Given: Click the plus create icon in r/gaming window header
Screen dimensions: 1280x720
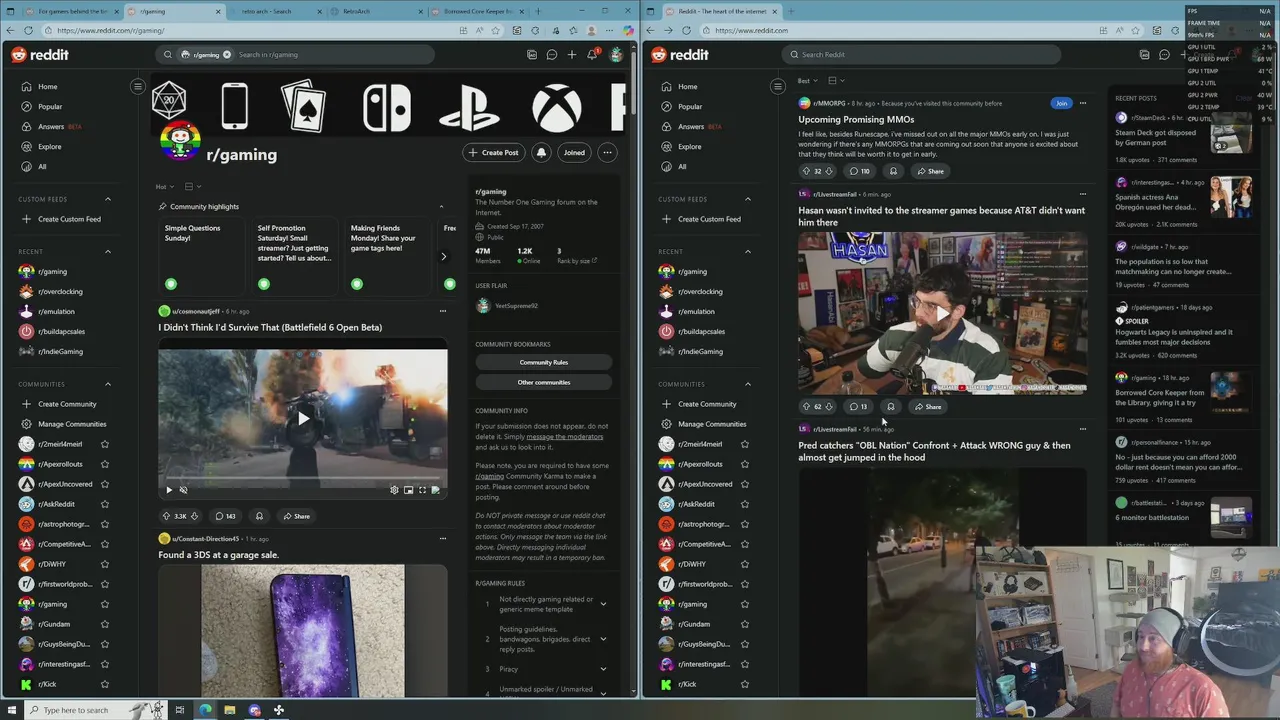Looking at the screenshot, I should 572,55.
